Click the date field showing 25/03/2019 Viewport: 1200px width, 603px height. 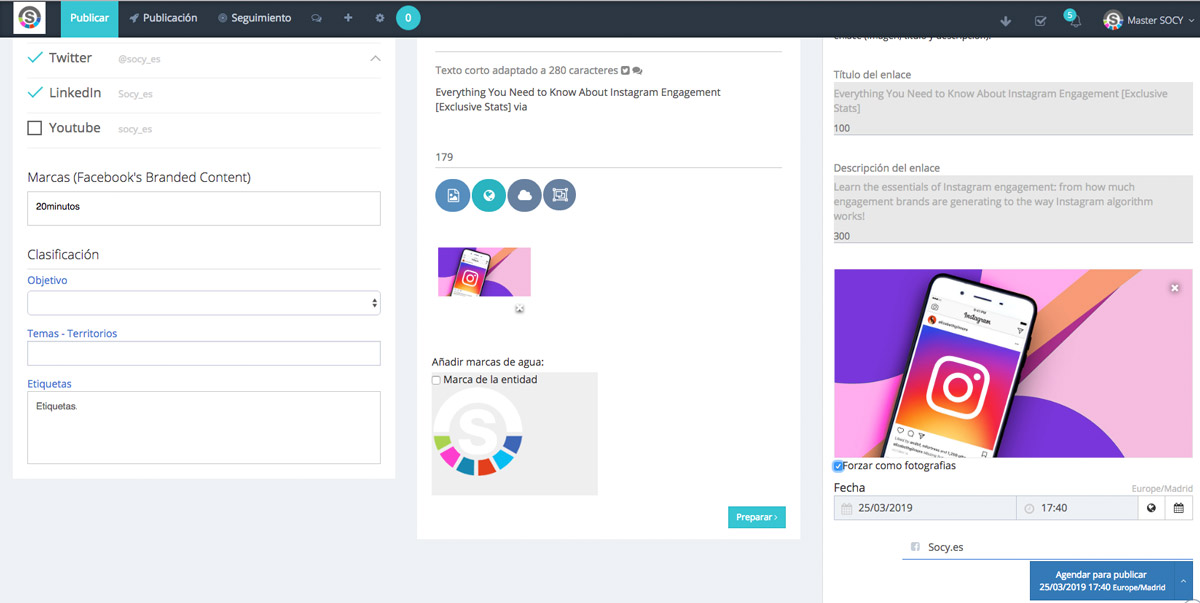[x=925, y=508]
